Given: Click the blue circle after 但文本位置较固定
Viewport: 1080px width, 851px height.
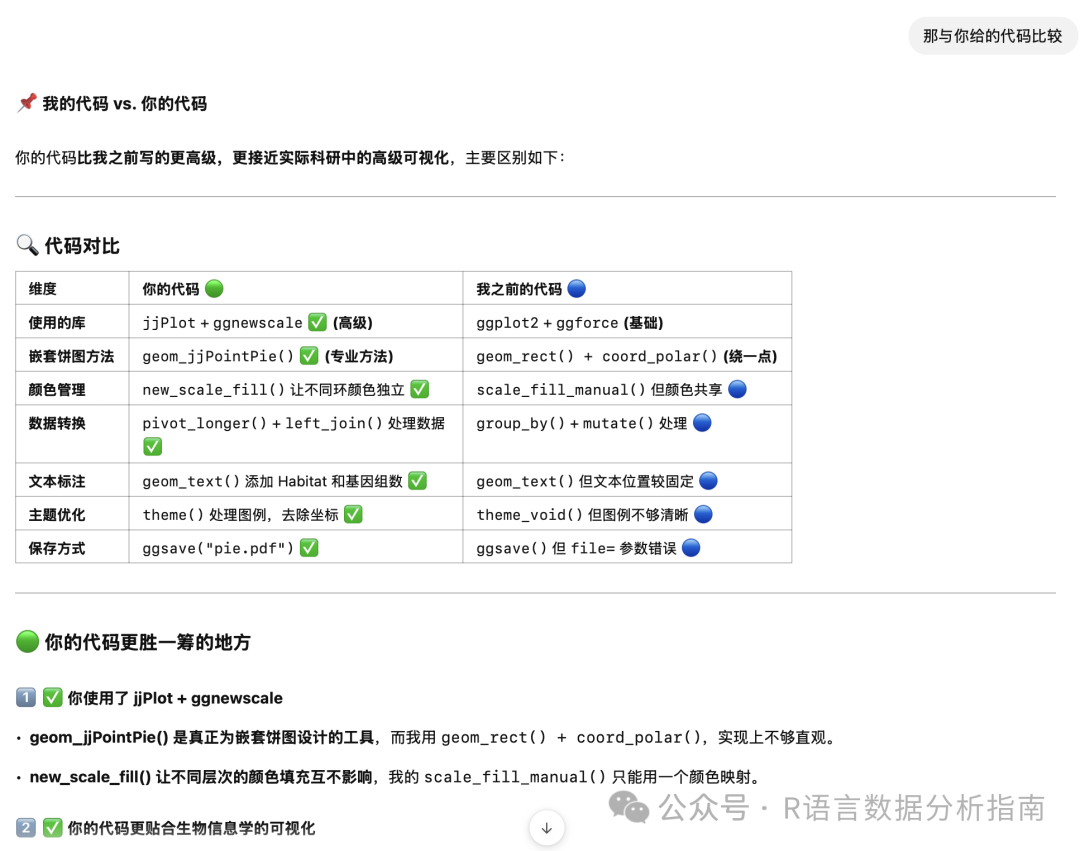Looking at the screenshot, I should (708, 481).
